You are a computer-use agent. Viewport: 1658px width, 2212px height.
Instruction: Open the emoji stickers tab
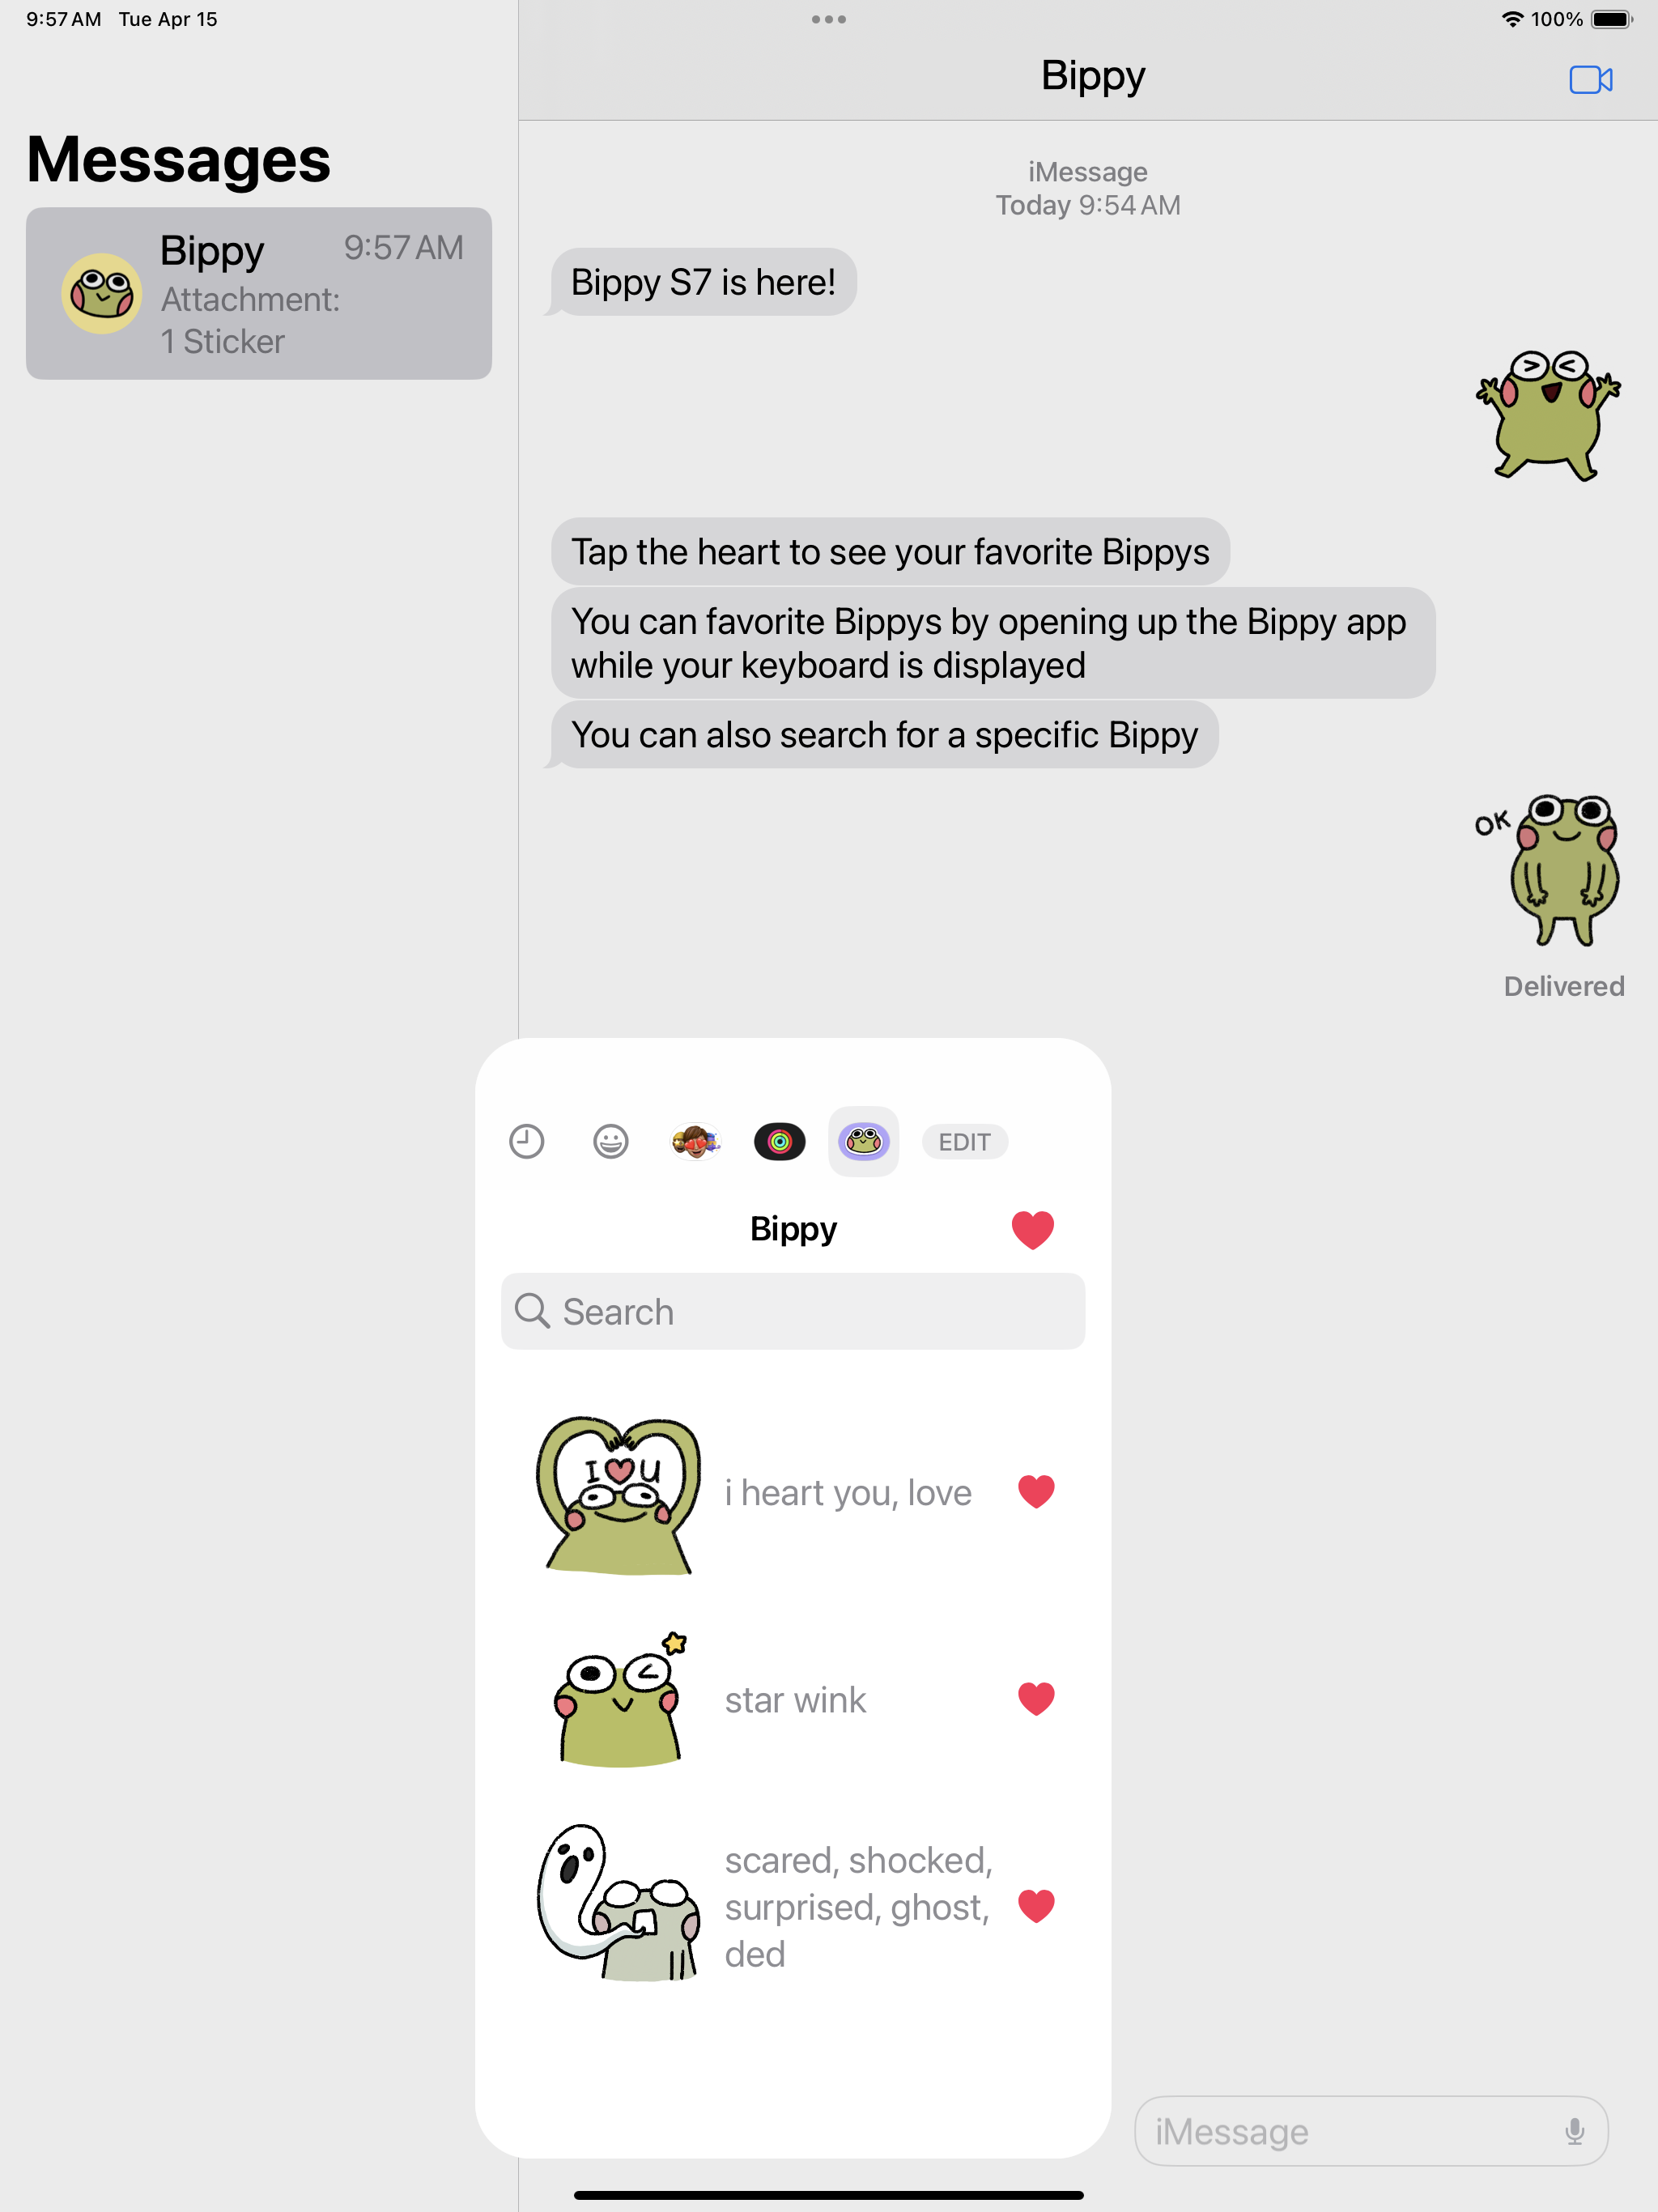tap(611, 1141)
